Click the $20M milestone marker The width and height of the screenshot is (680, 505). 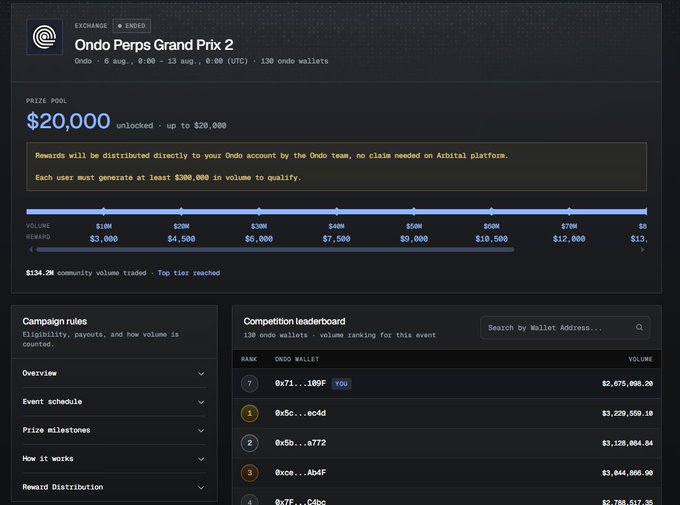[181, 211]
